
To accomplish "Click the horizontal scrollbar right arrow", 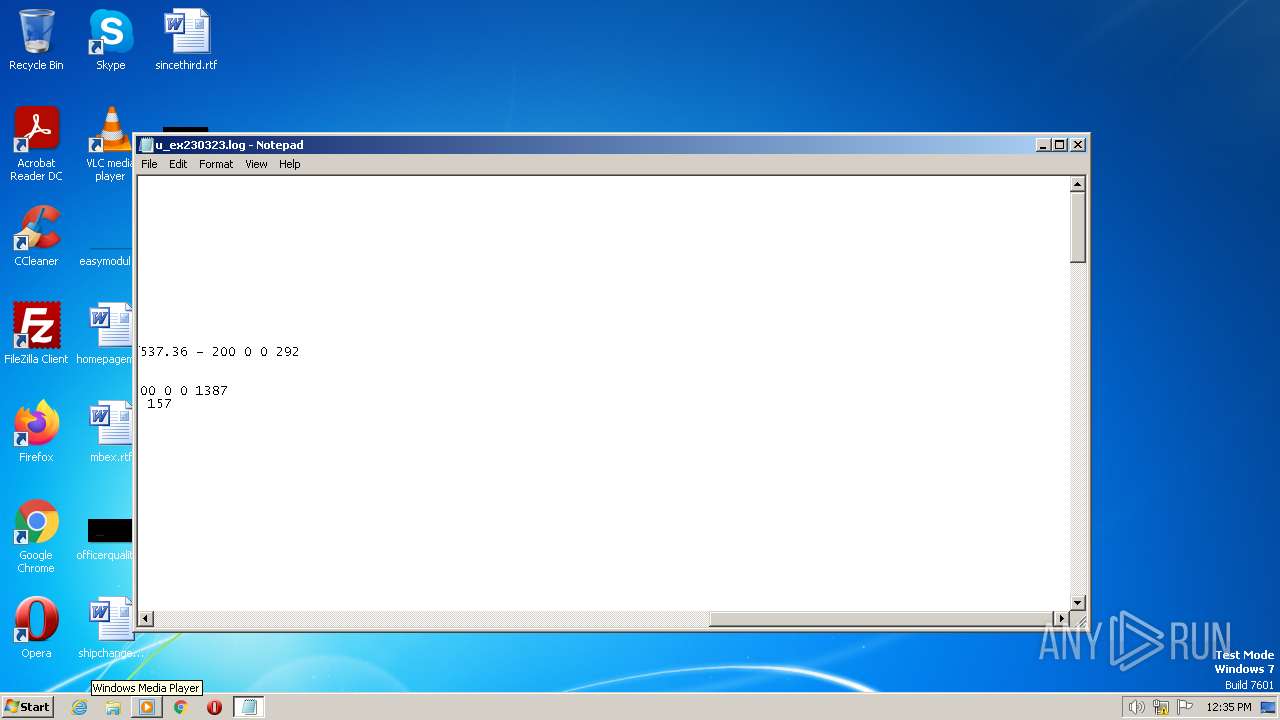I will pos(1062,619).
